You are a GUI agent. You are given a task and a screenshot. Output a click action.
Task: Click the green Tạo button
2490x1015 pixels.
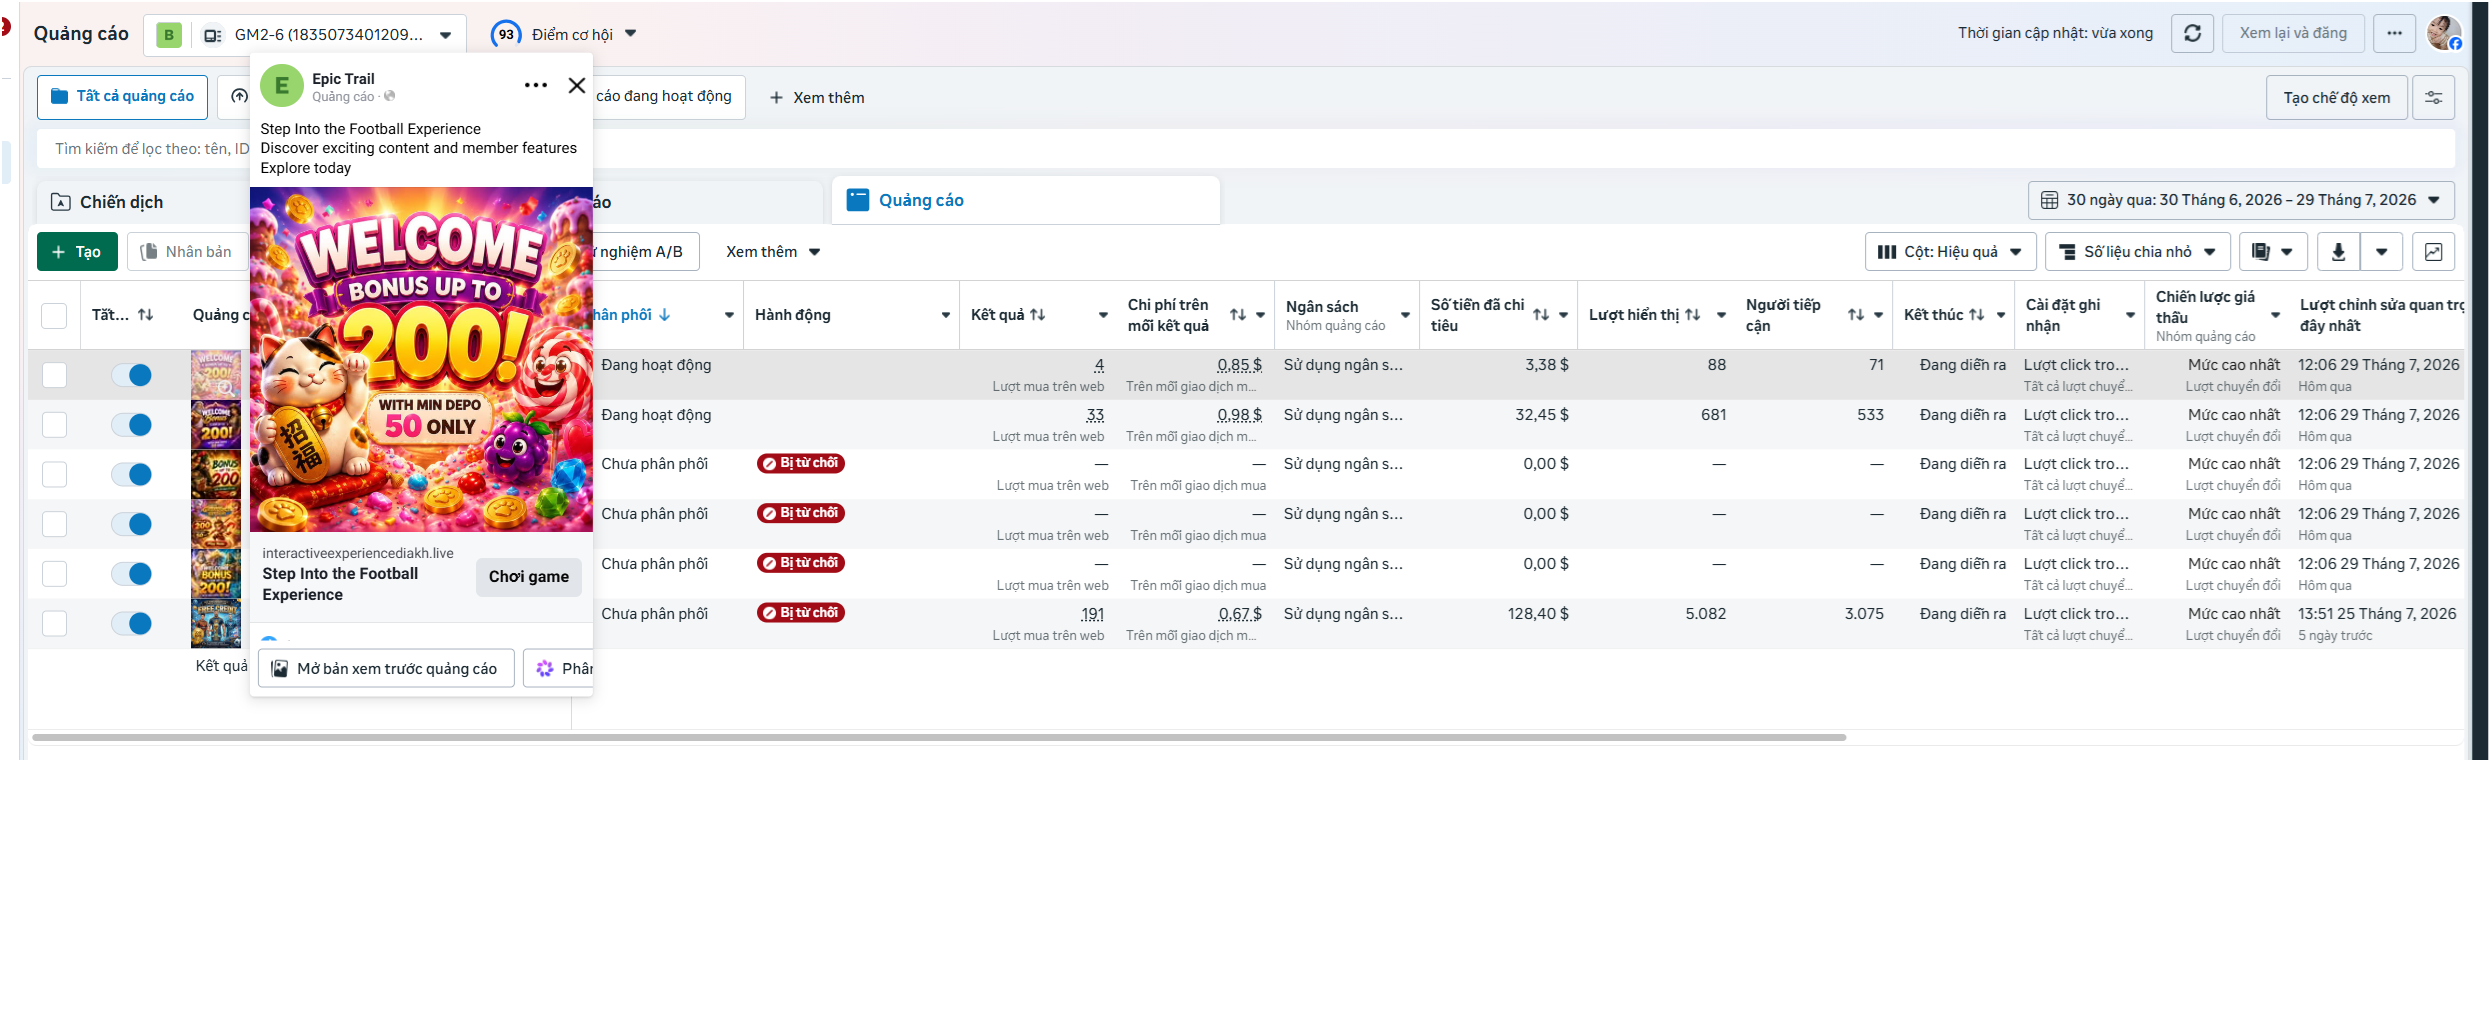click(77, 252)
